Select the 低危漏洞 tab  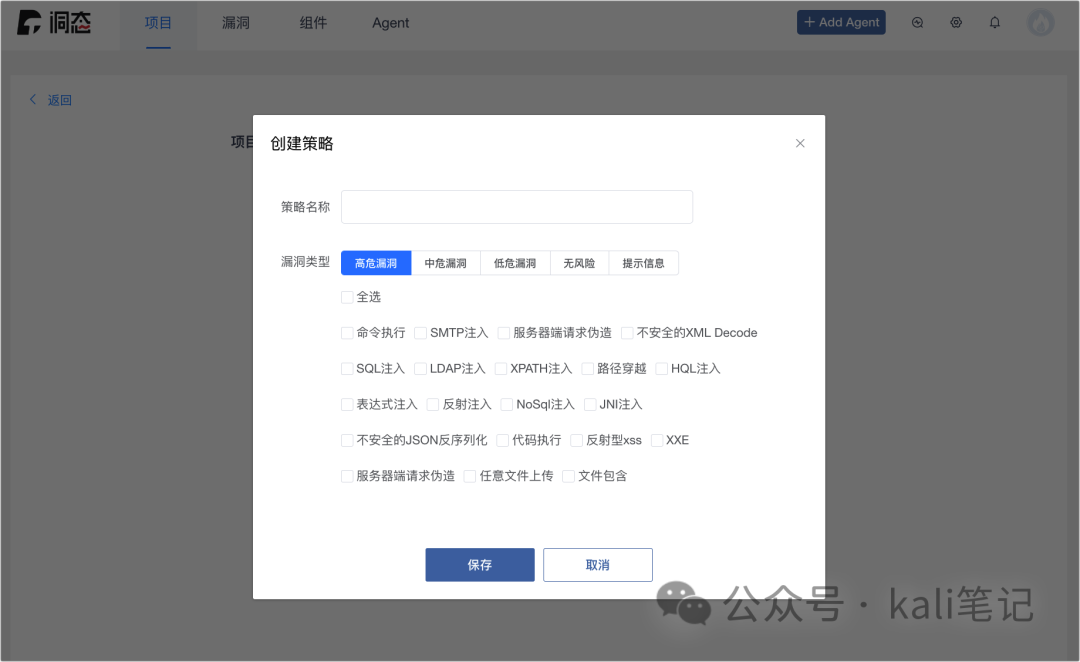tap(515, 263)
